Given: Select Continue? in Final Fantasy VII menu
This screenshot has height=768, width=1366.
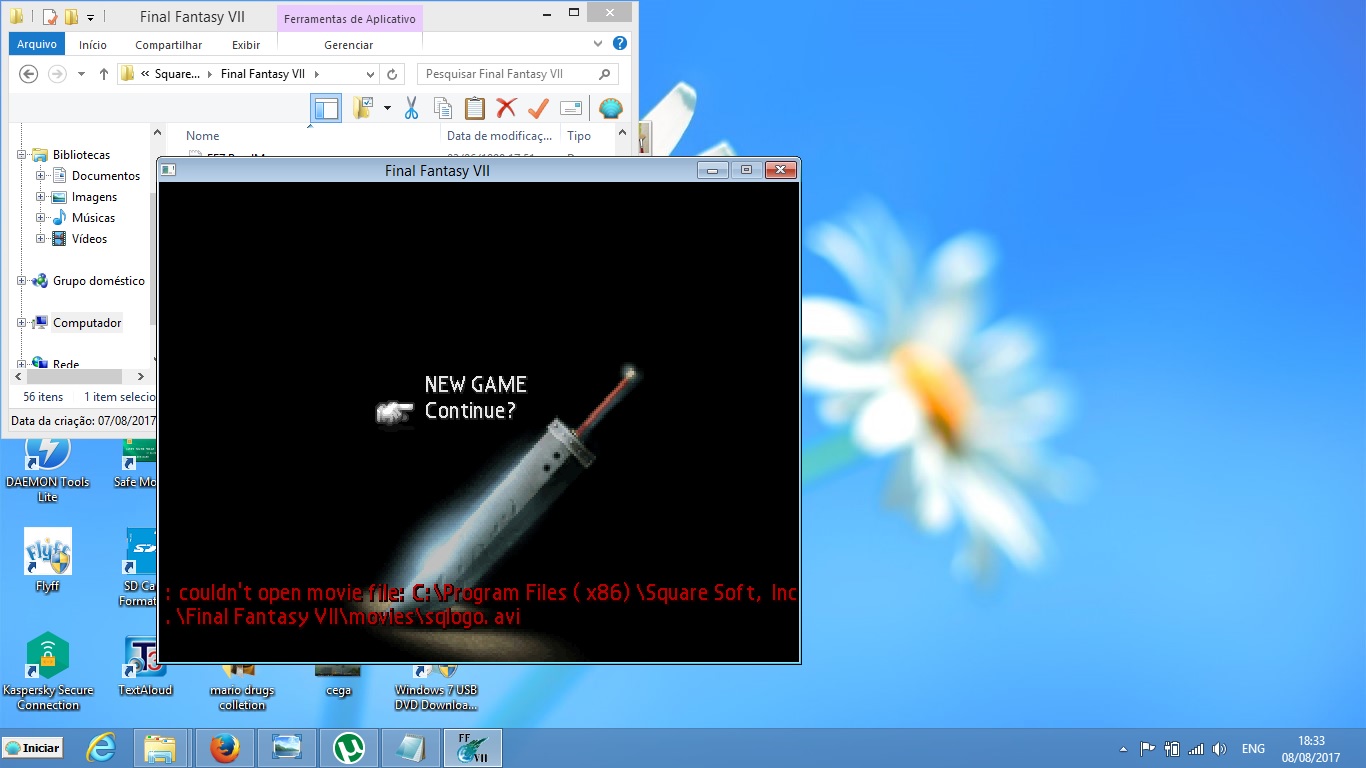Looking at the screenshot, I should 470,410.
